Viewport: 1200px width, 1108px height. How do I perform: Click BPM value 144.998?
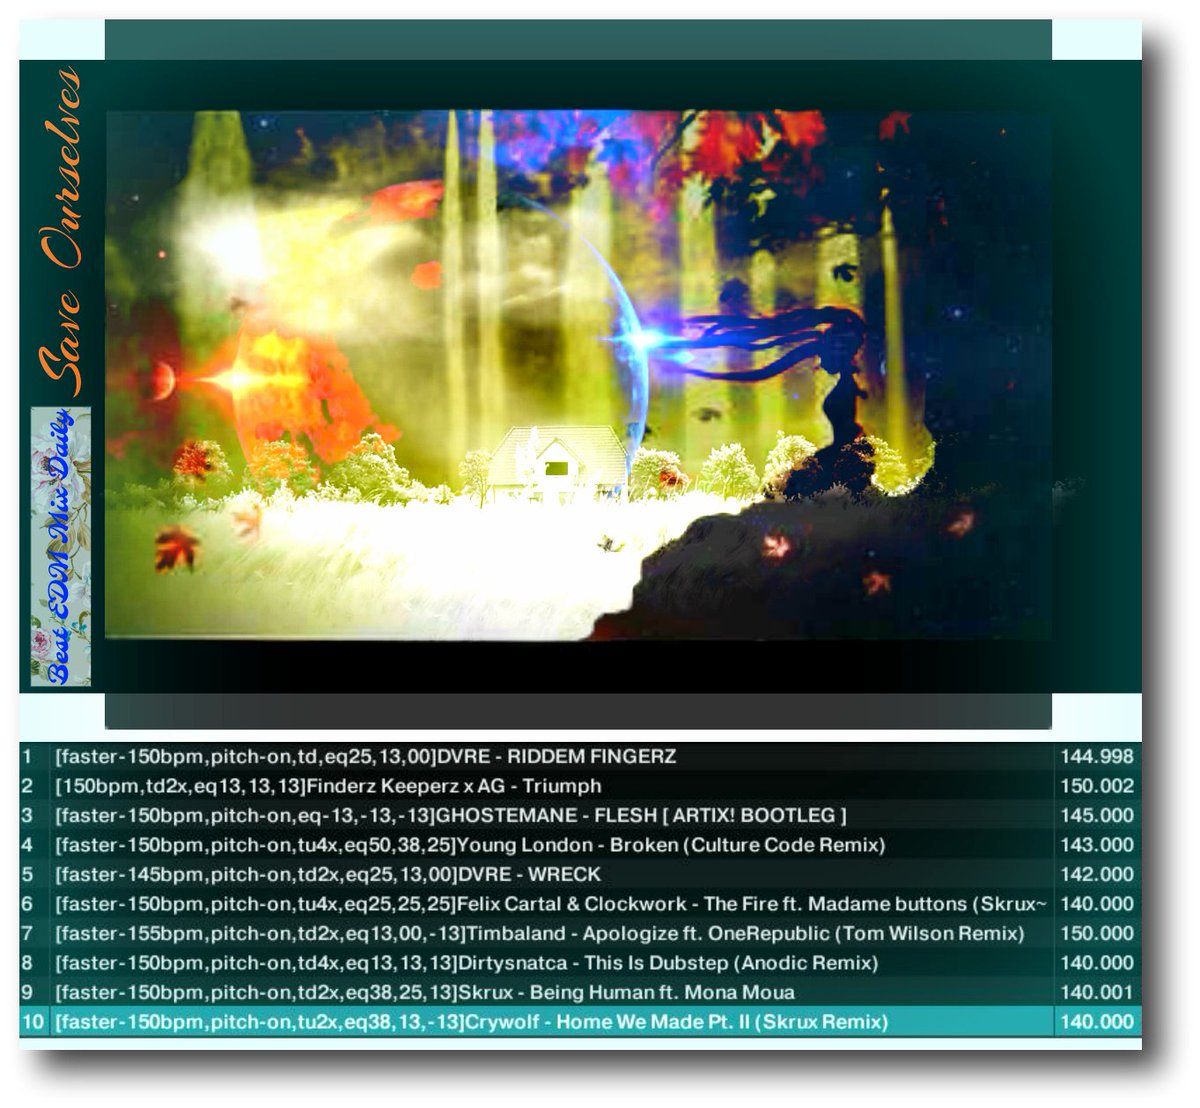1097,757
